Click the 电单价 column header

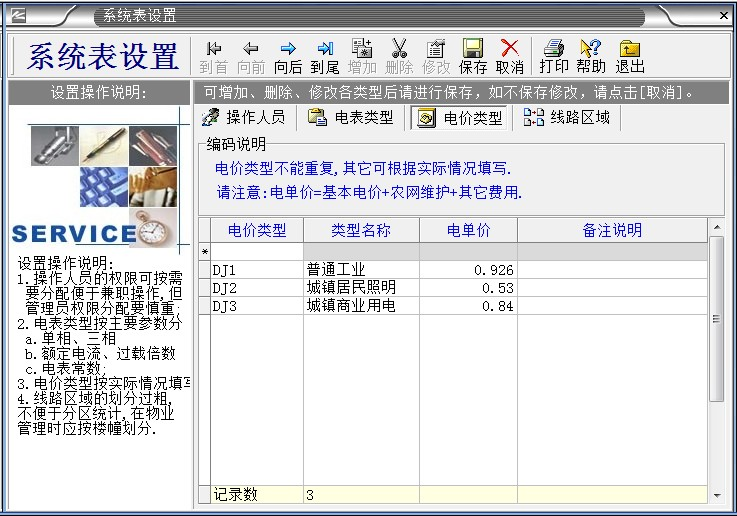[x=469, y=231]
